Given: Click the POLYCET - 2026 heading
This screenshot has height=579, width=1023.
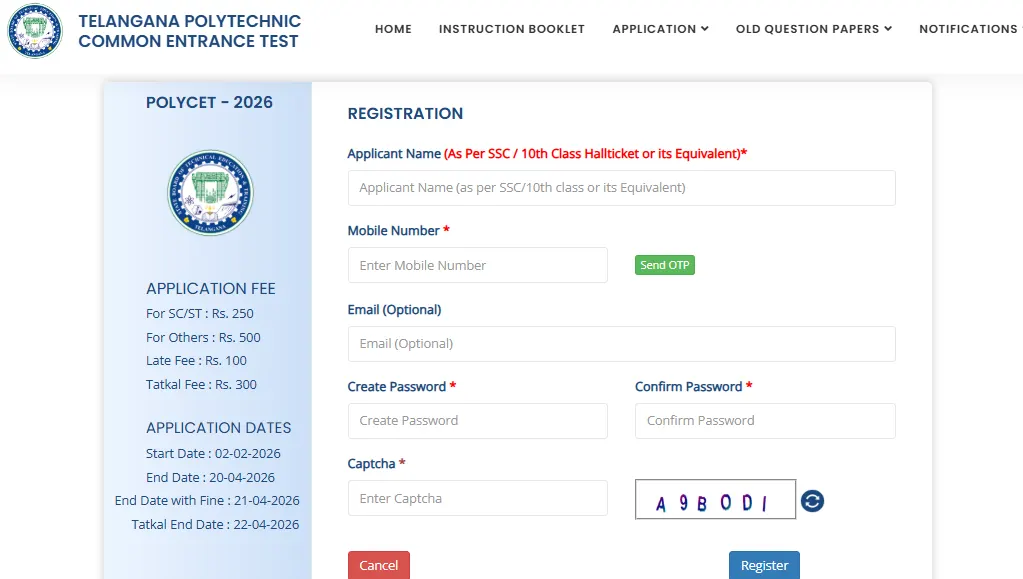Looking at the screenshot, I should [208, 102].
